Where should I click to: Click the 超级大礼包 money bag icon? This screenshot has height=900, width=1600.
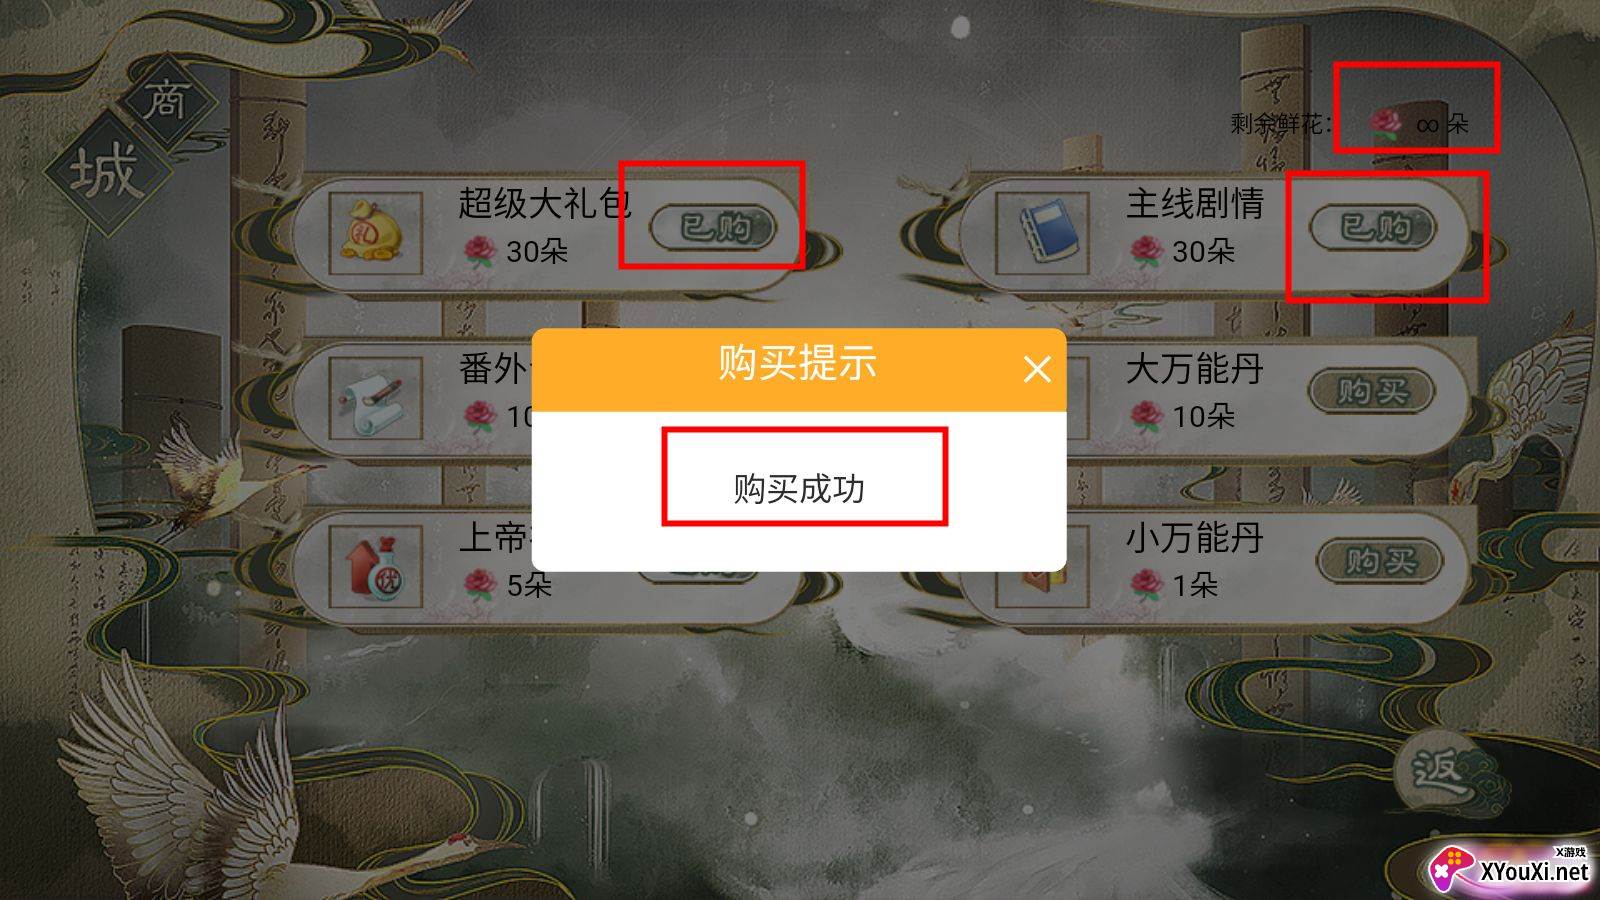pyautogui.click(x=375, y=235)
